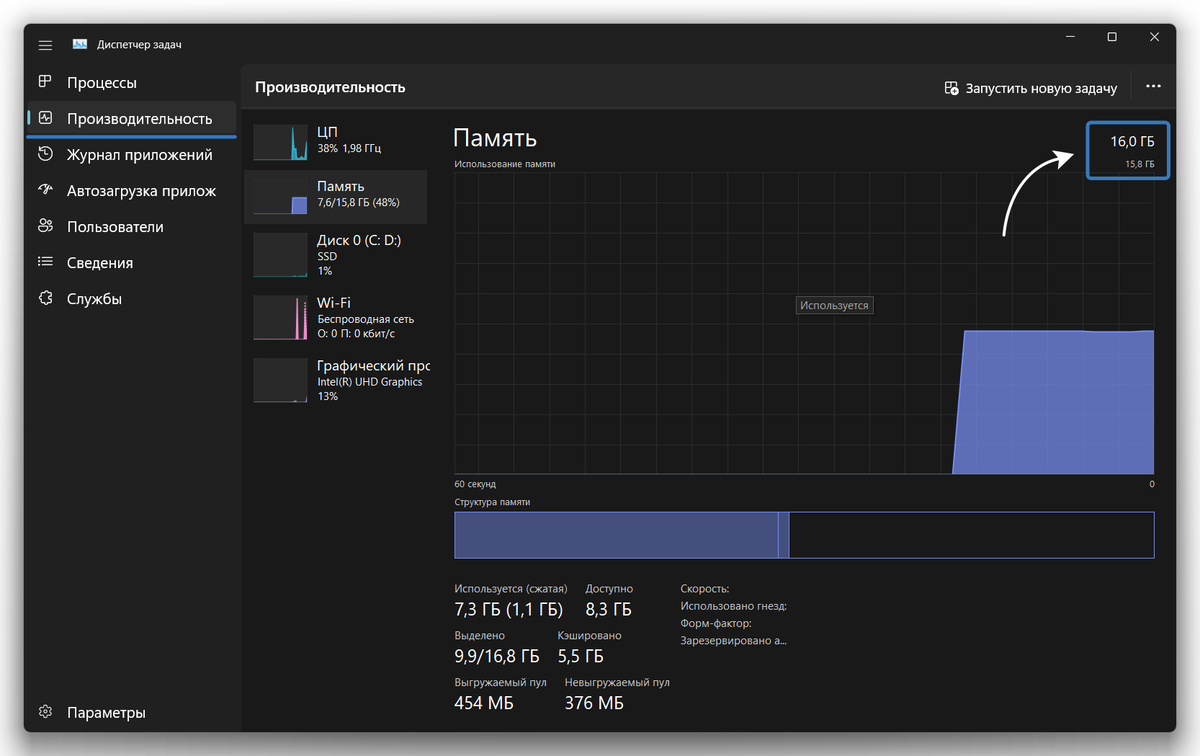This screenshot has width=1200, height=756.
Task: Click the Структура памяти composition bar
Action: pyautogui.click(x=804, y=535)
